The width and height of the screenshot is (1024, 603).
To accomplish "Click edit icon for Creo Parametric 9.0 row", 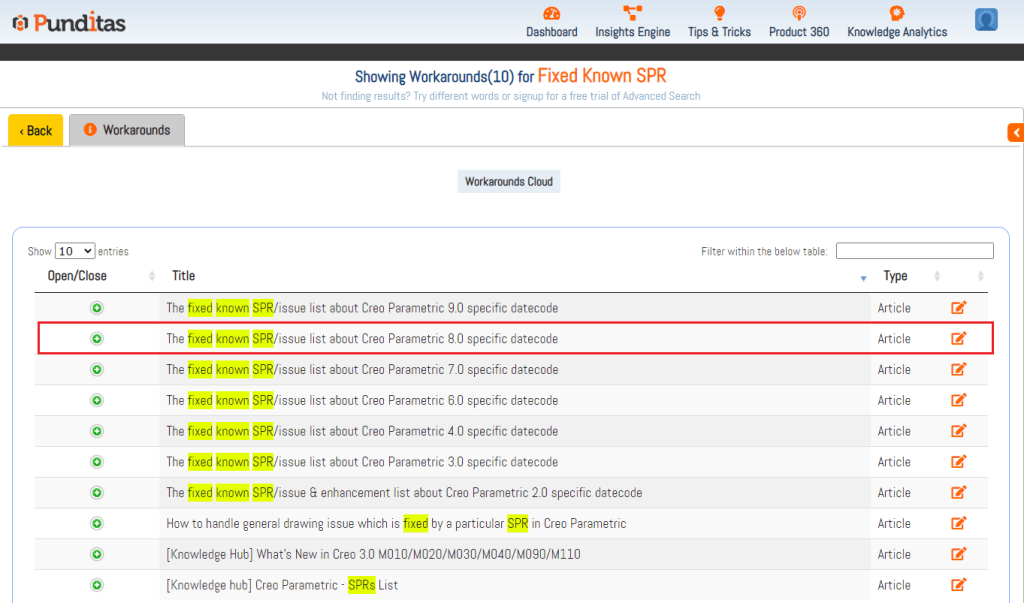I will [x=958, y=308].
